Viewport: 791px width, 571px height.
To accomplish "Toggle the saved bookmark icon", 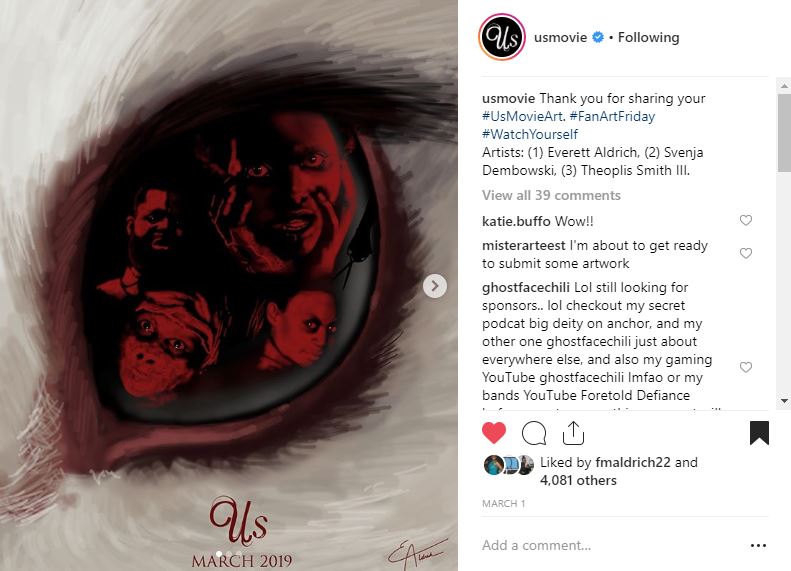I will 759,433.
